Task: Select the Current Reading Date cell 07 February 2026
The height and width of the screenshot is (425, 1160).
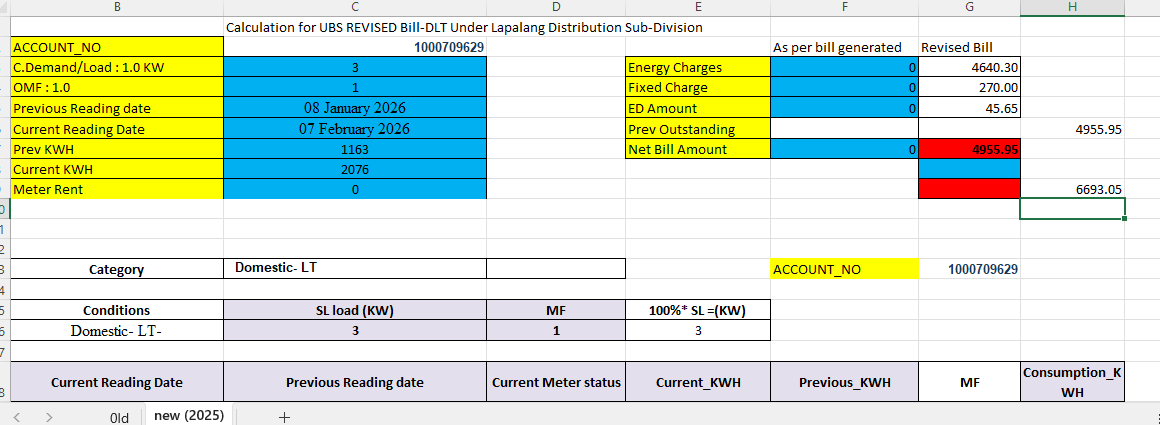Action: 355,129
